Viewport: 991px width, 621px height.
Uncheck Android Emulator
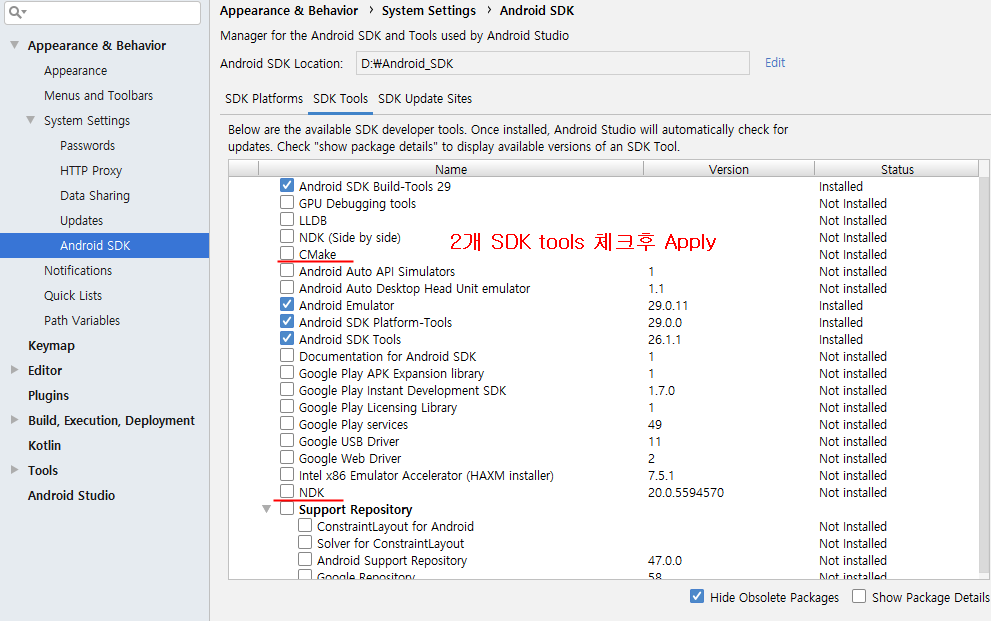(x=287, y=304)
